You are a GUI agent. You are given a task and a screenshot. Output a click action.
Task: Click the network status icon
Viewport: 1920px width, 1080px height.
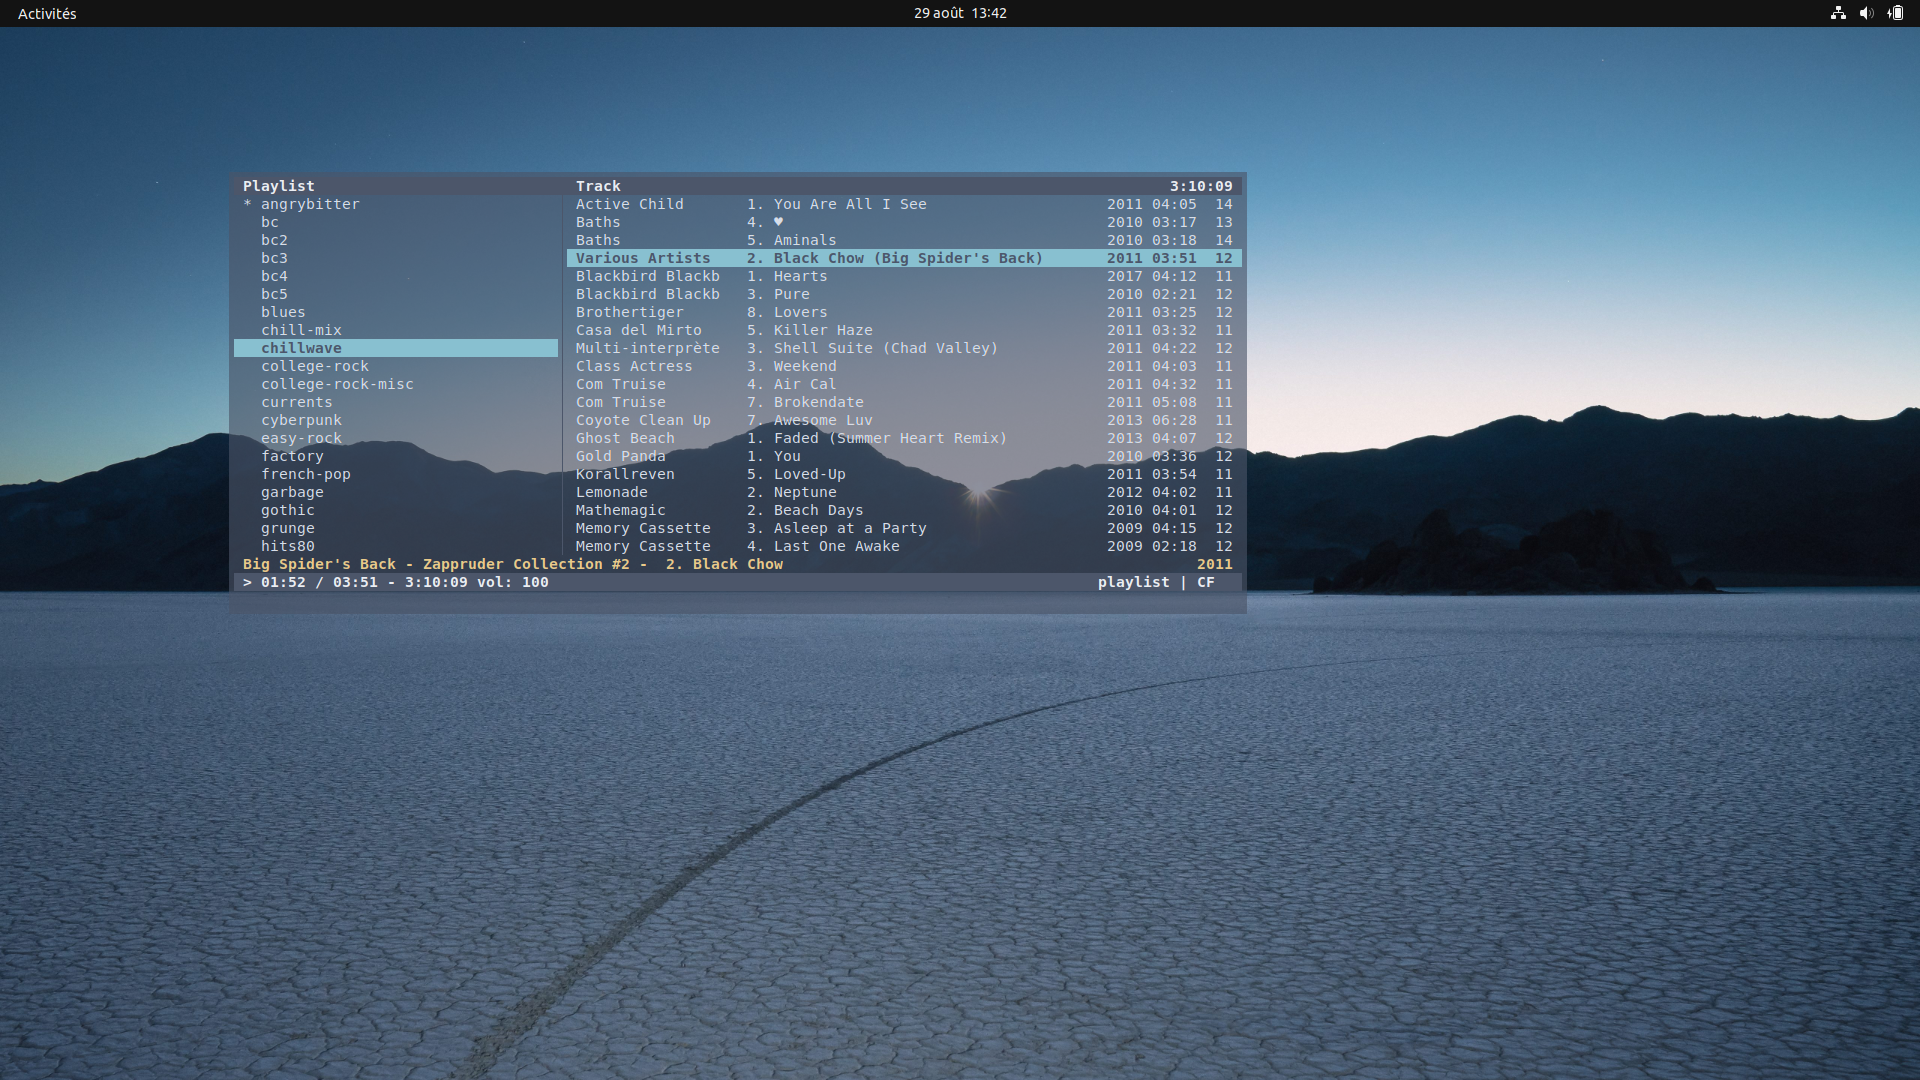1838,13
